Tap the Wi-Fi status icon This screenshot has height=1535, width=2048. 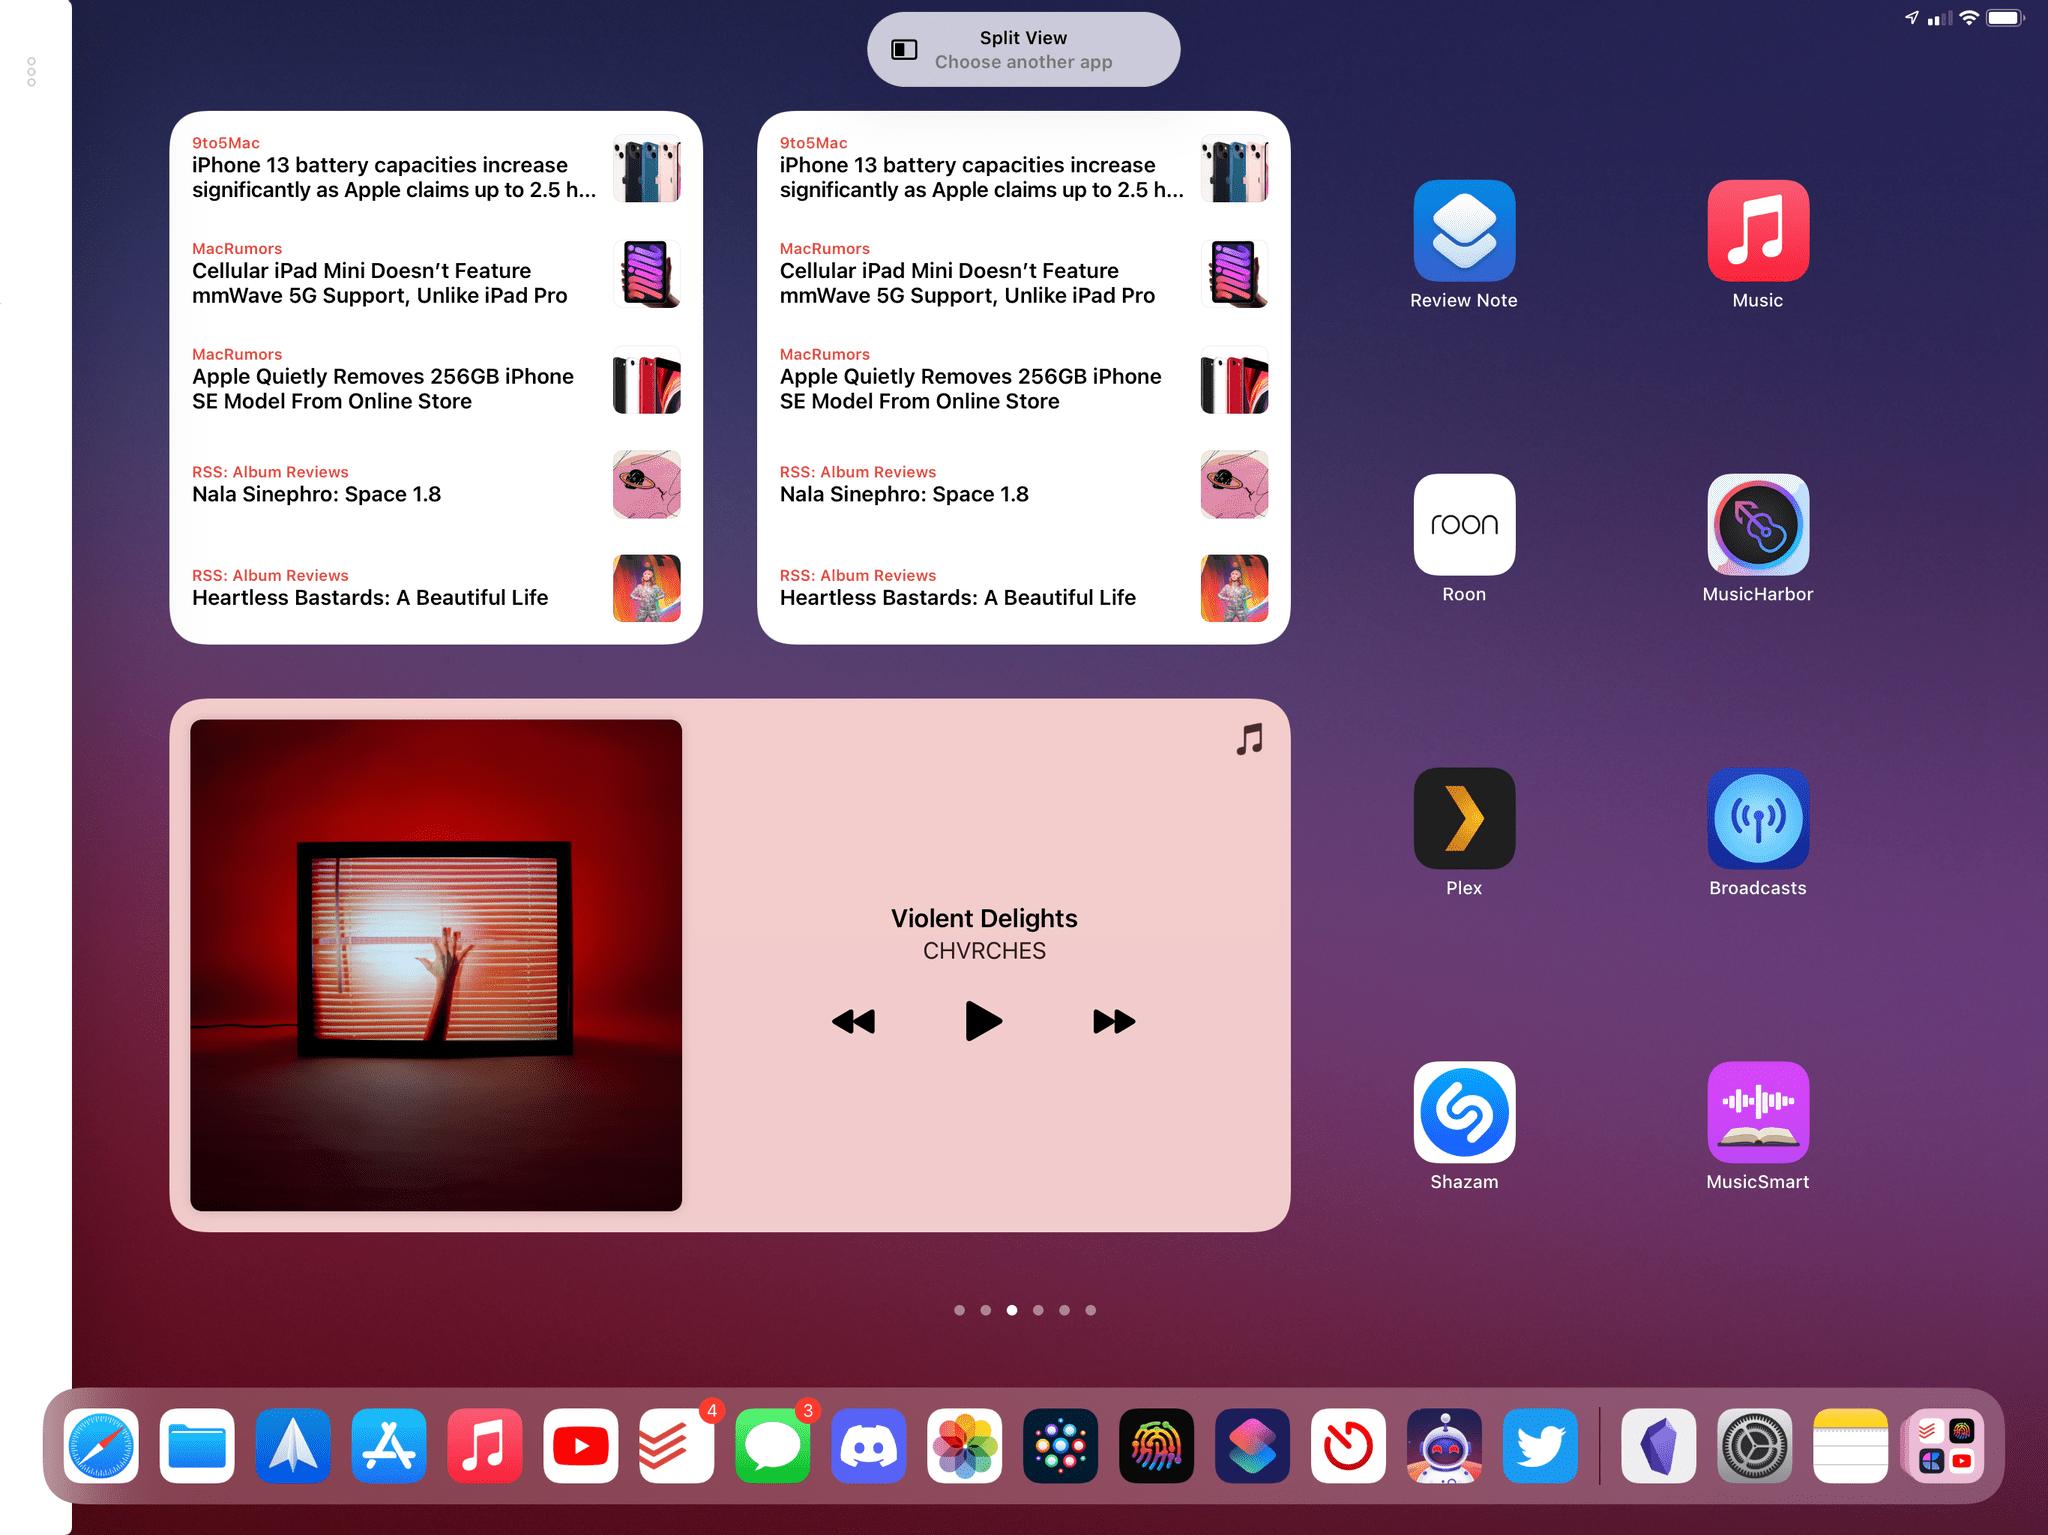pyautogui.click(x=1969, y=18)
